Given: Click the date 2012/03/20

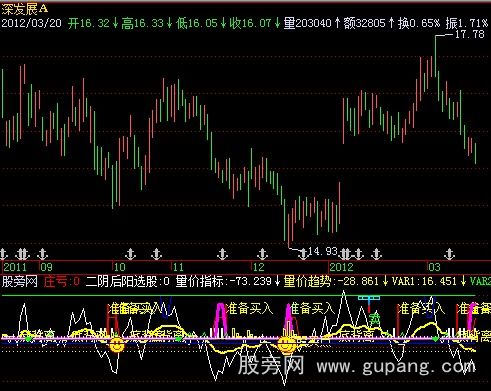Looking at the screenshot, I should click(x=32, y=23).
